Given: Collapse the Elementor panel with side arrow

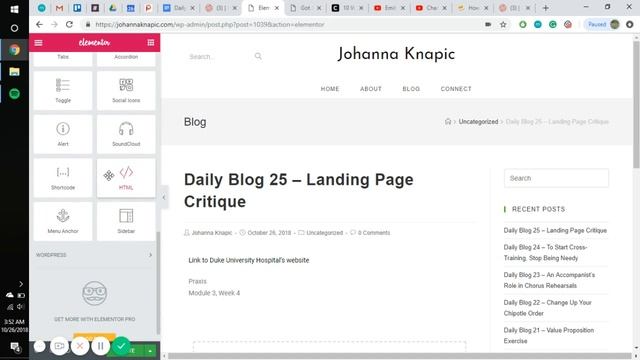Looking at the screenshot, I should coord(164,197).
